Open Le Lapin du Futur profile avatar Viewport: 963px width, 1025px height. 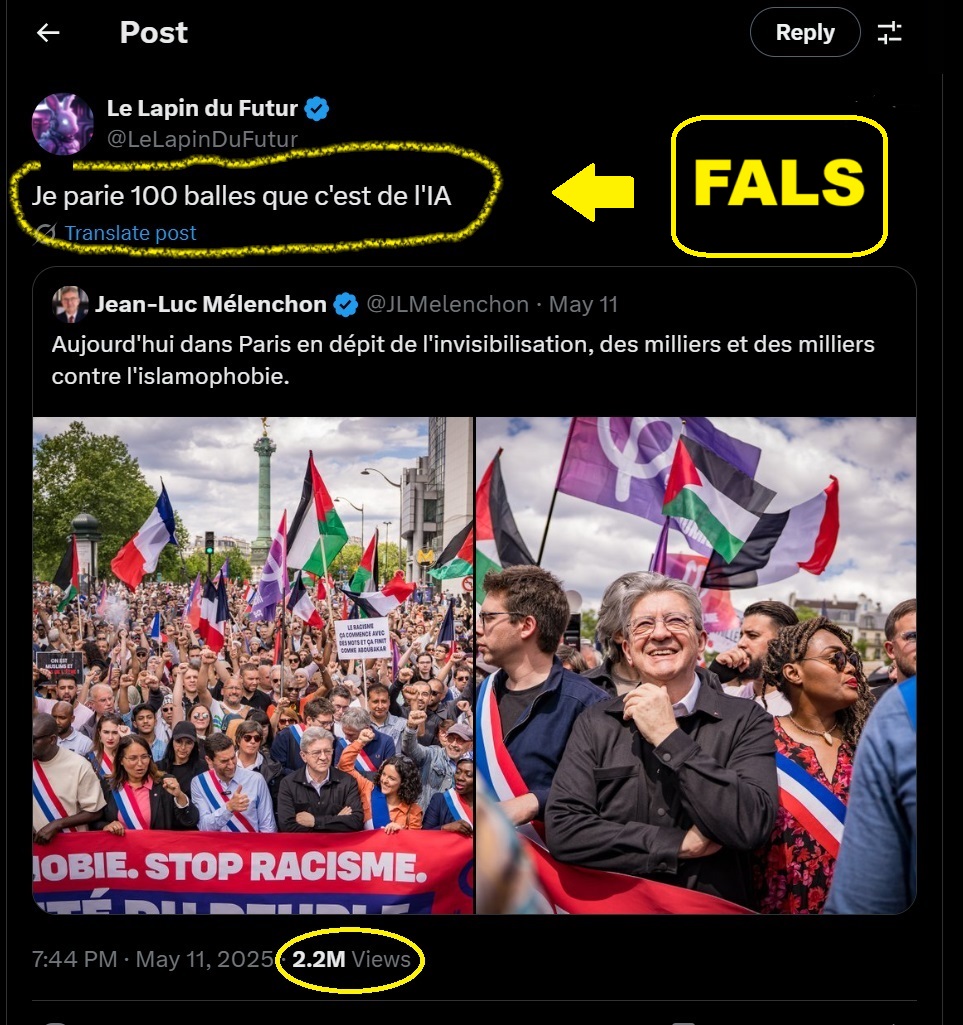tap(63, 124)
